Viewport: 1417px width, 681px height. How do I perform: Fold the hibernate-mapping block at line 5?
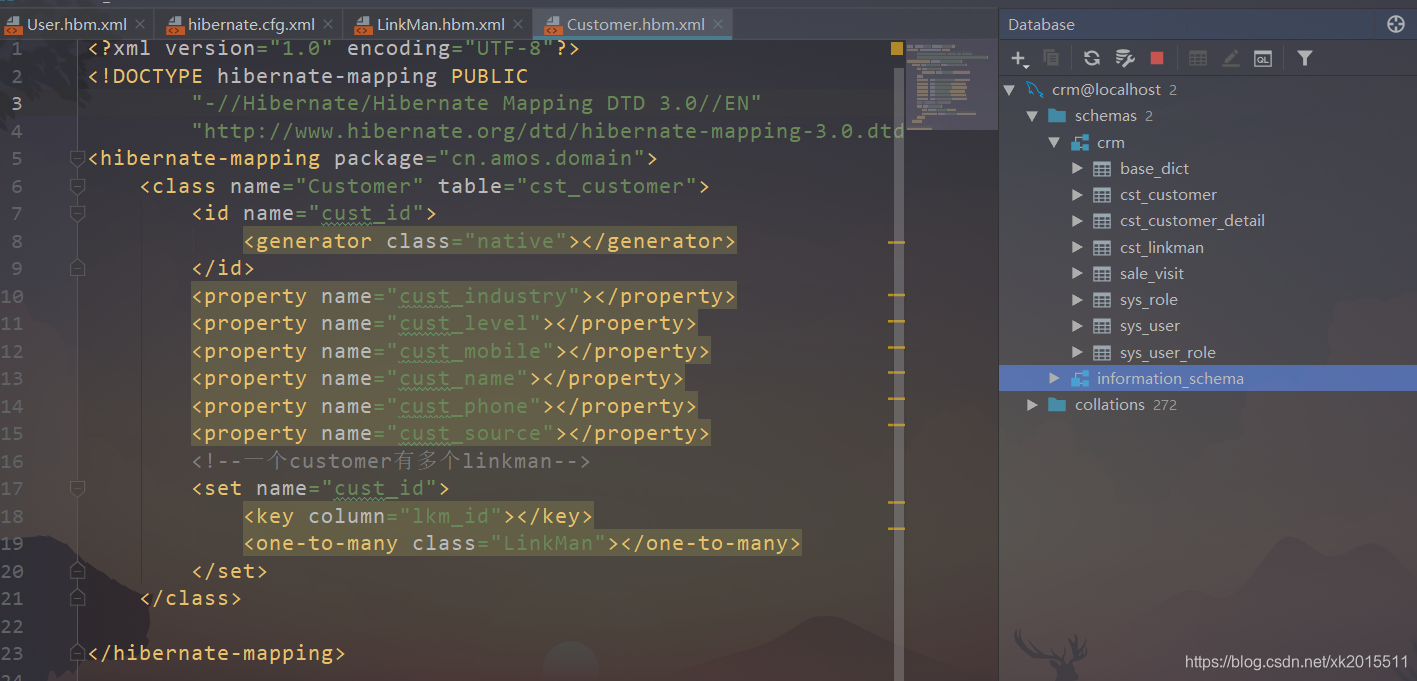pos(77,158)
